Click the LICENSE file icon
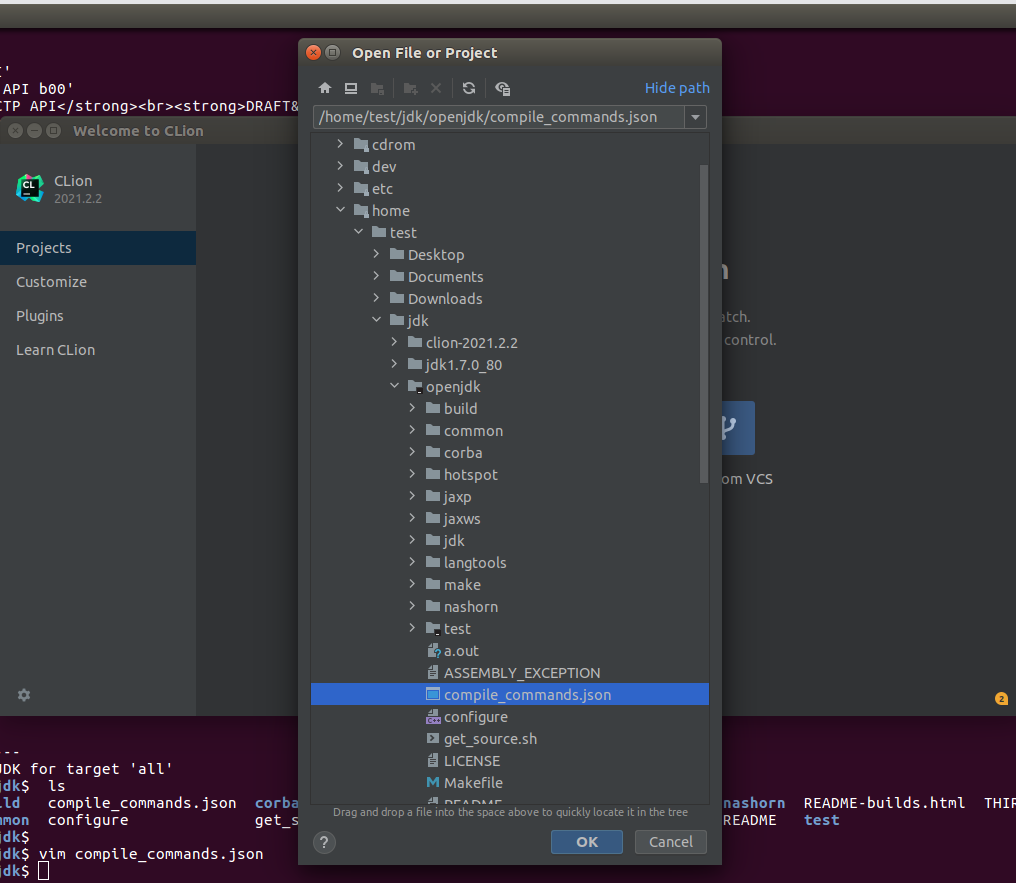1016x883 pixels. click(433, 761)
